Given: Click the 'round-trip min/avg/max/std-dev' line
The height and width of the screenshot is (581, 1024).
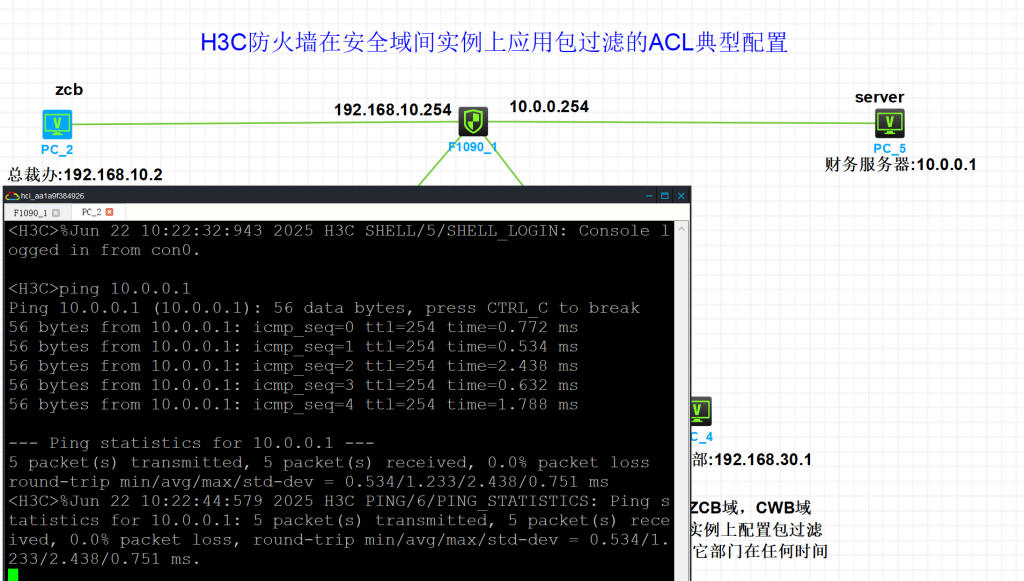Looking at the screenshot, I should (308, 482).
